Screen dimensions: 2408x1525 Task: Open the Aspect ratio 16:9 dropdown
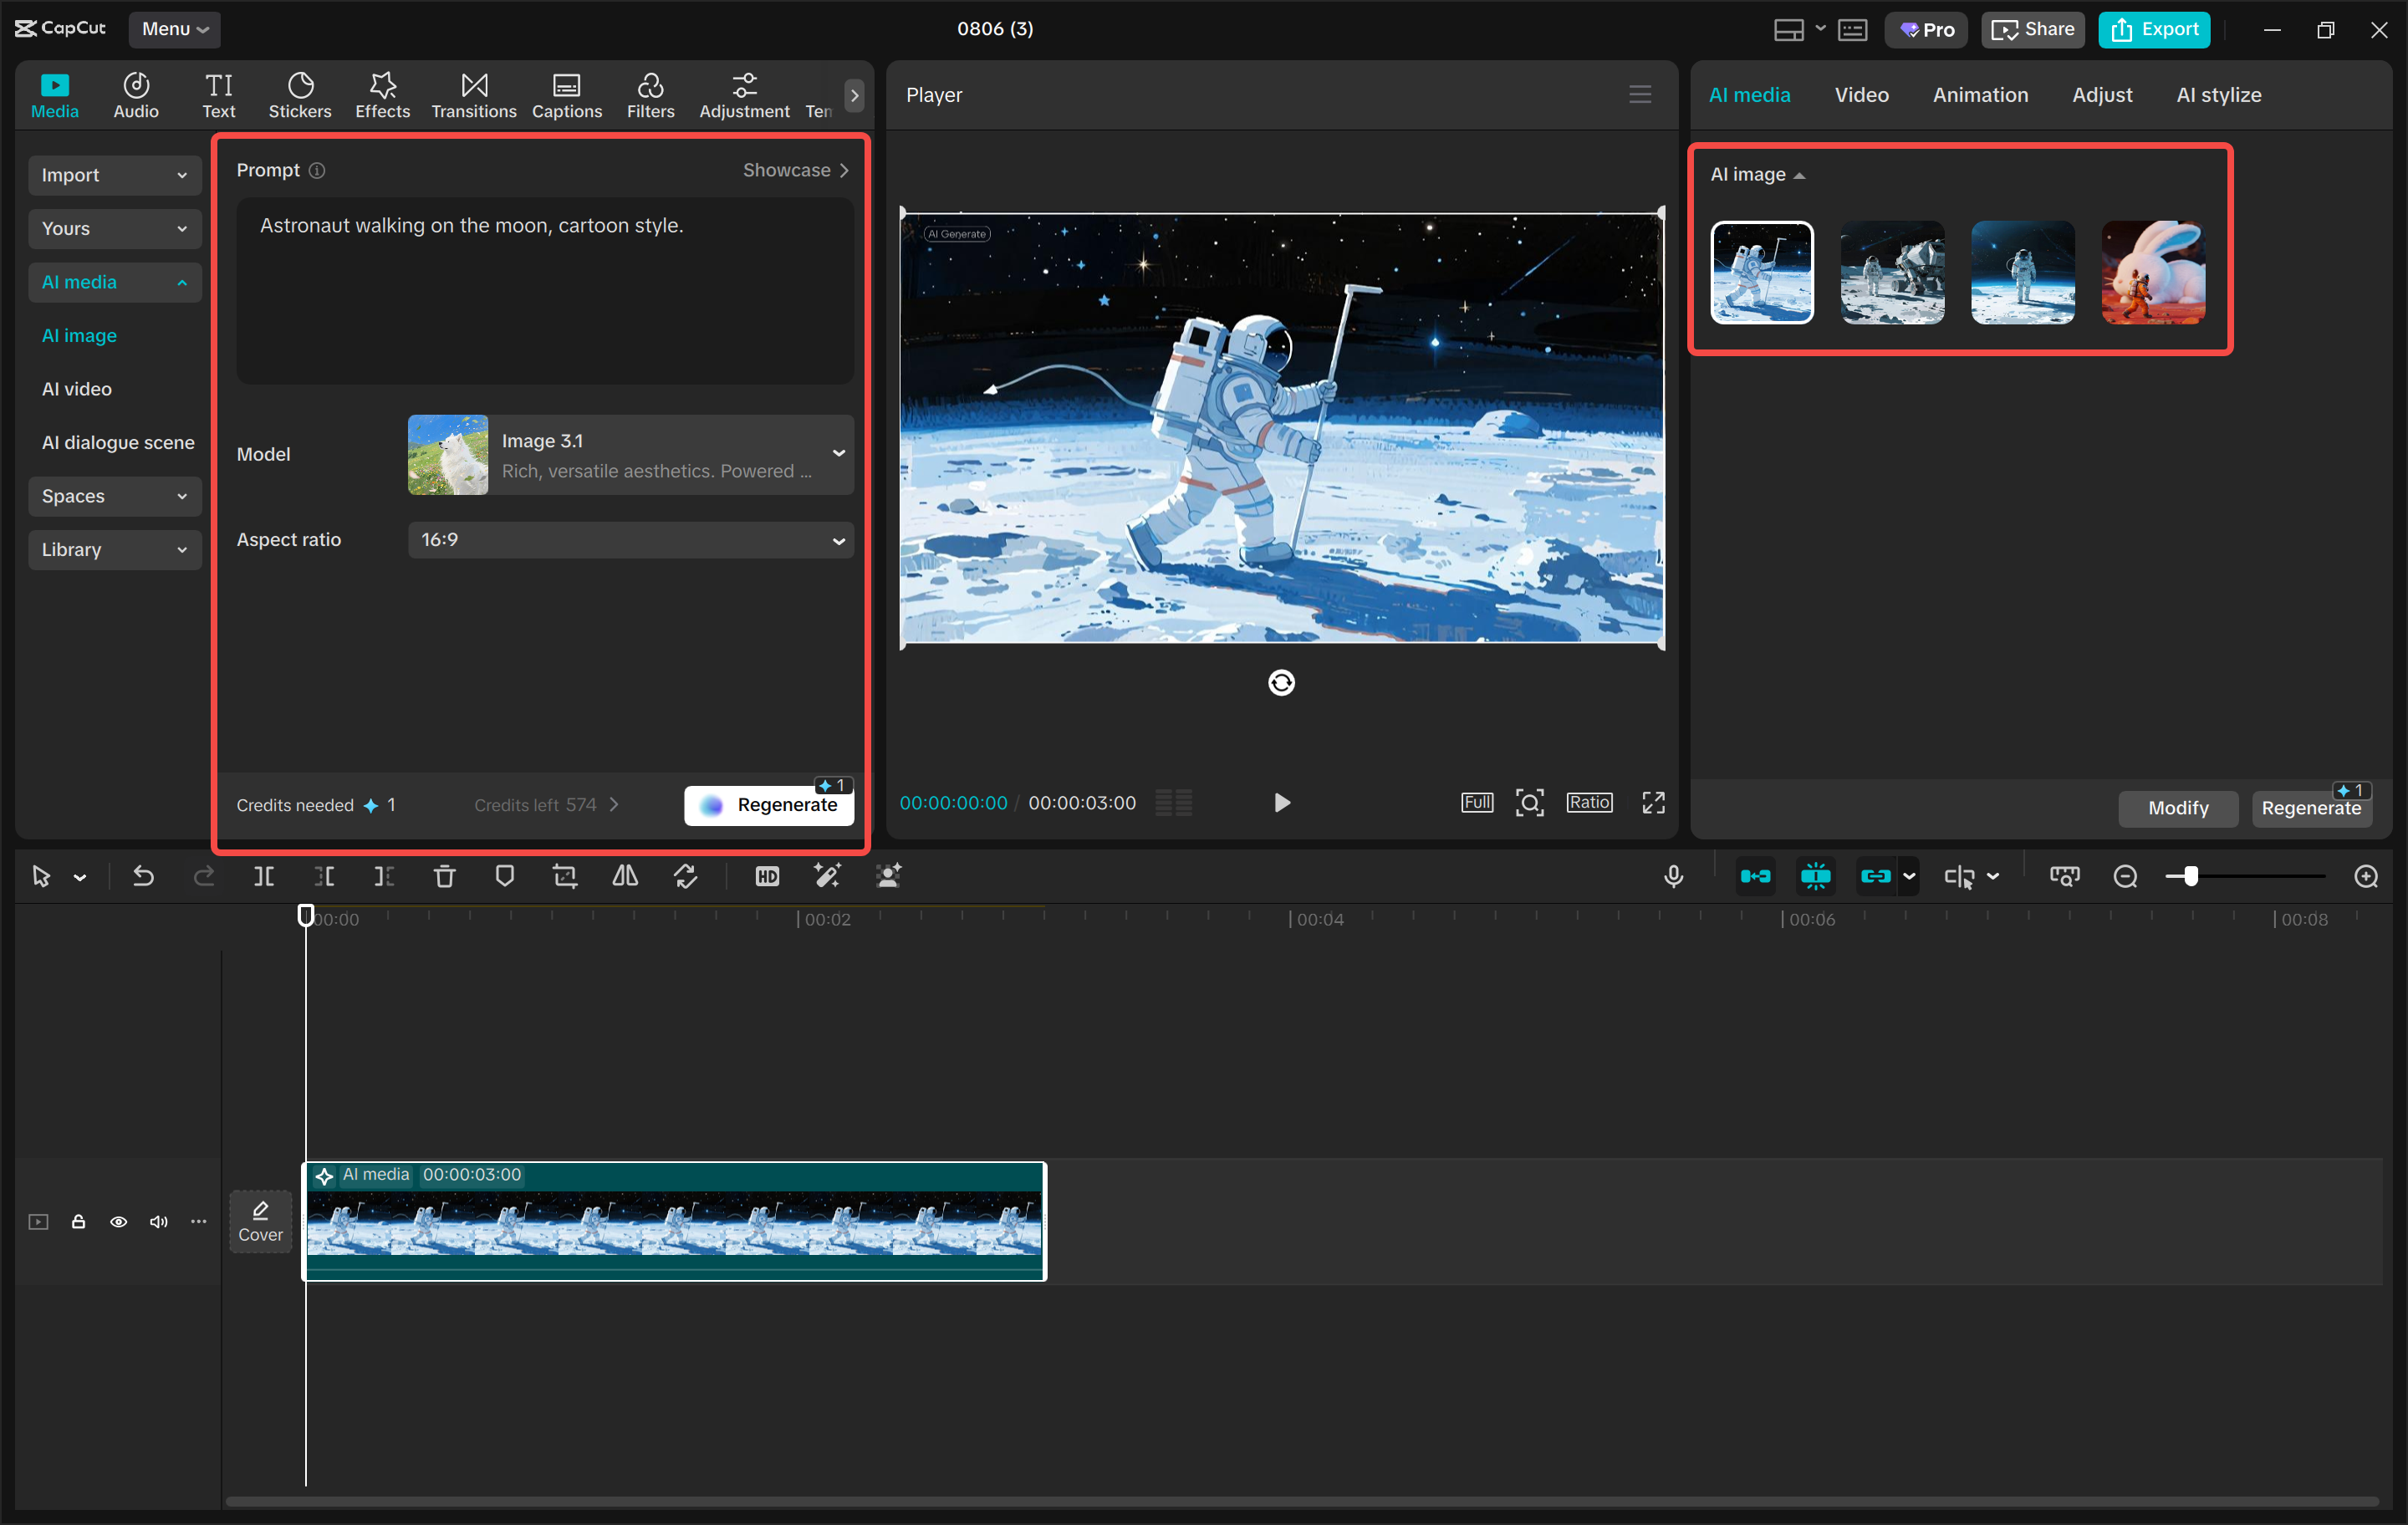[x=631, y=540]
